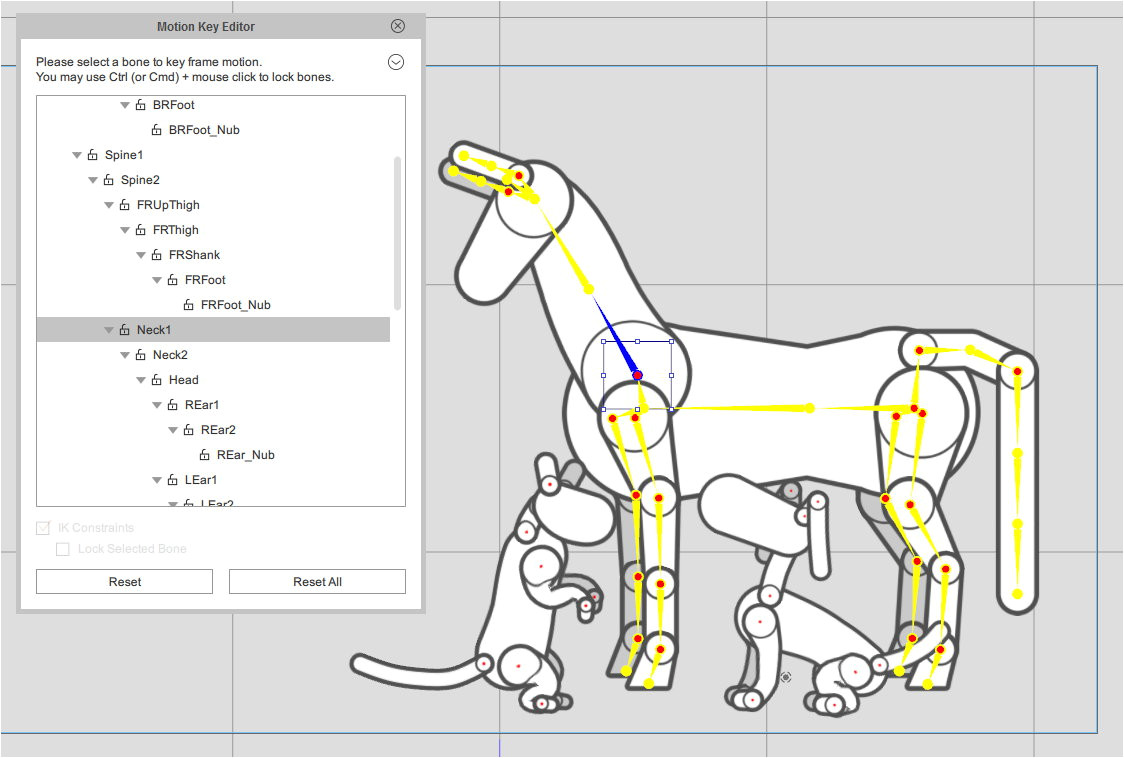Select the REar1 bone entry
The image size is (1124, 758).
click(201, 405)
